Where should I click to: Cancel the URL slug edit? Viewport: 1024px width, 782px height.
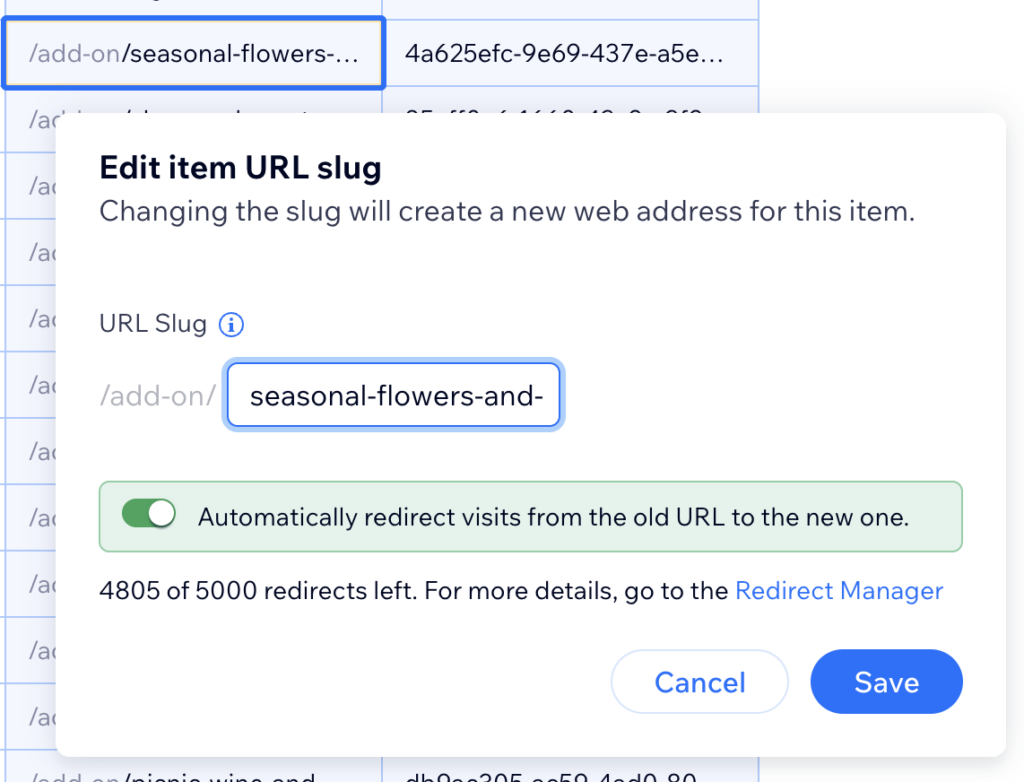click(699, 681)
